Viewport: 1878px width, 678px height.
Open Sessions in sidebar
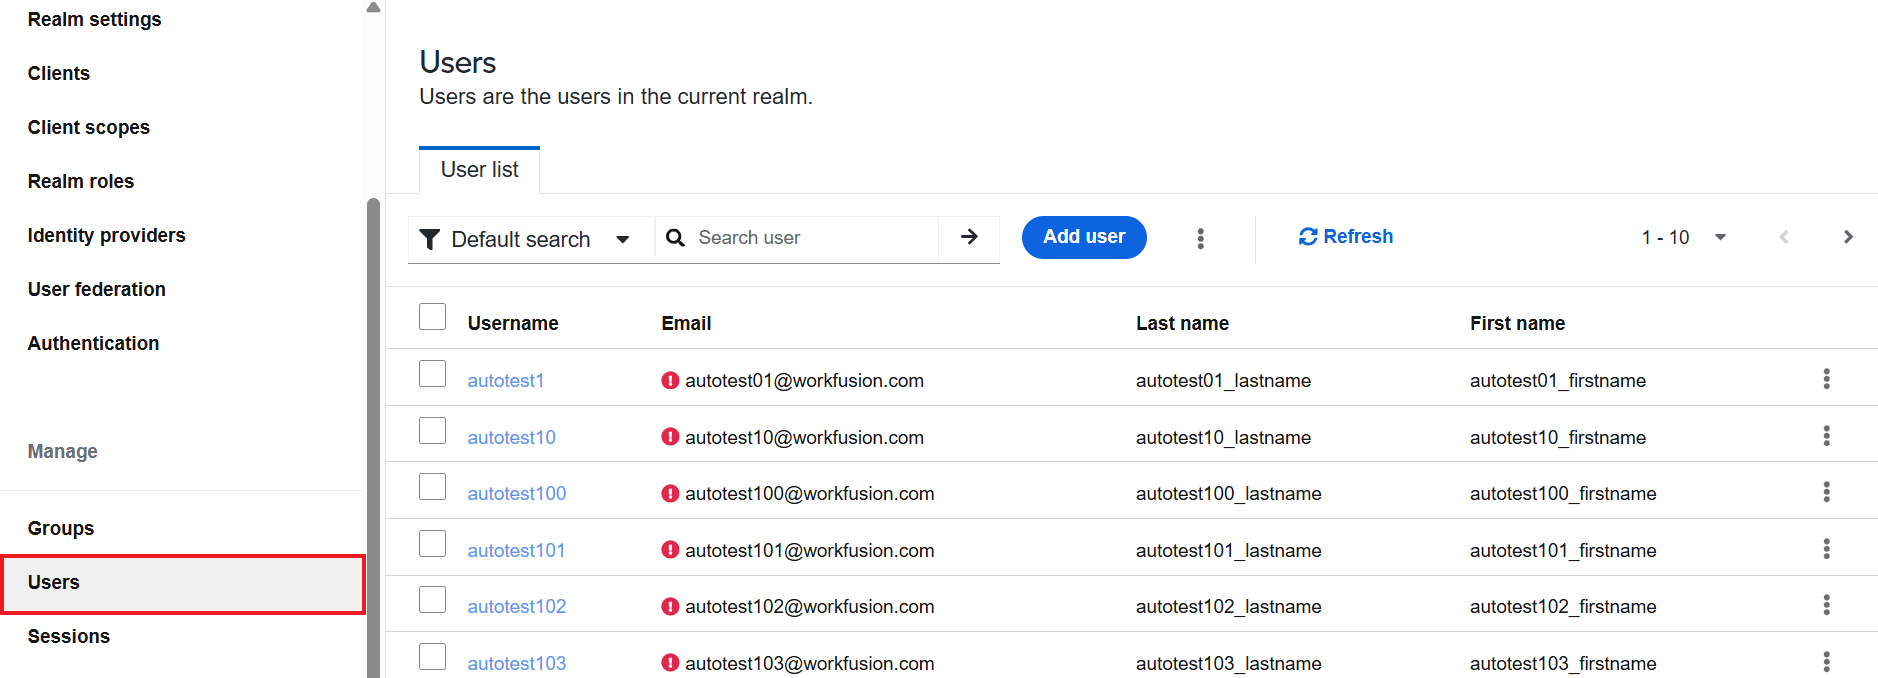click(x=69, y=636)
